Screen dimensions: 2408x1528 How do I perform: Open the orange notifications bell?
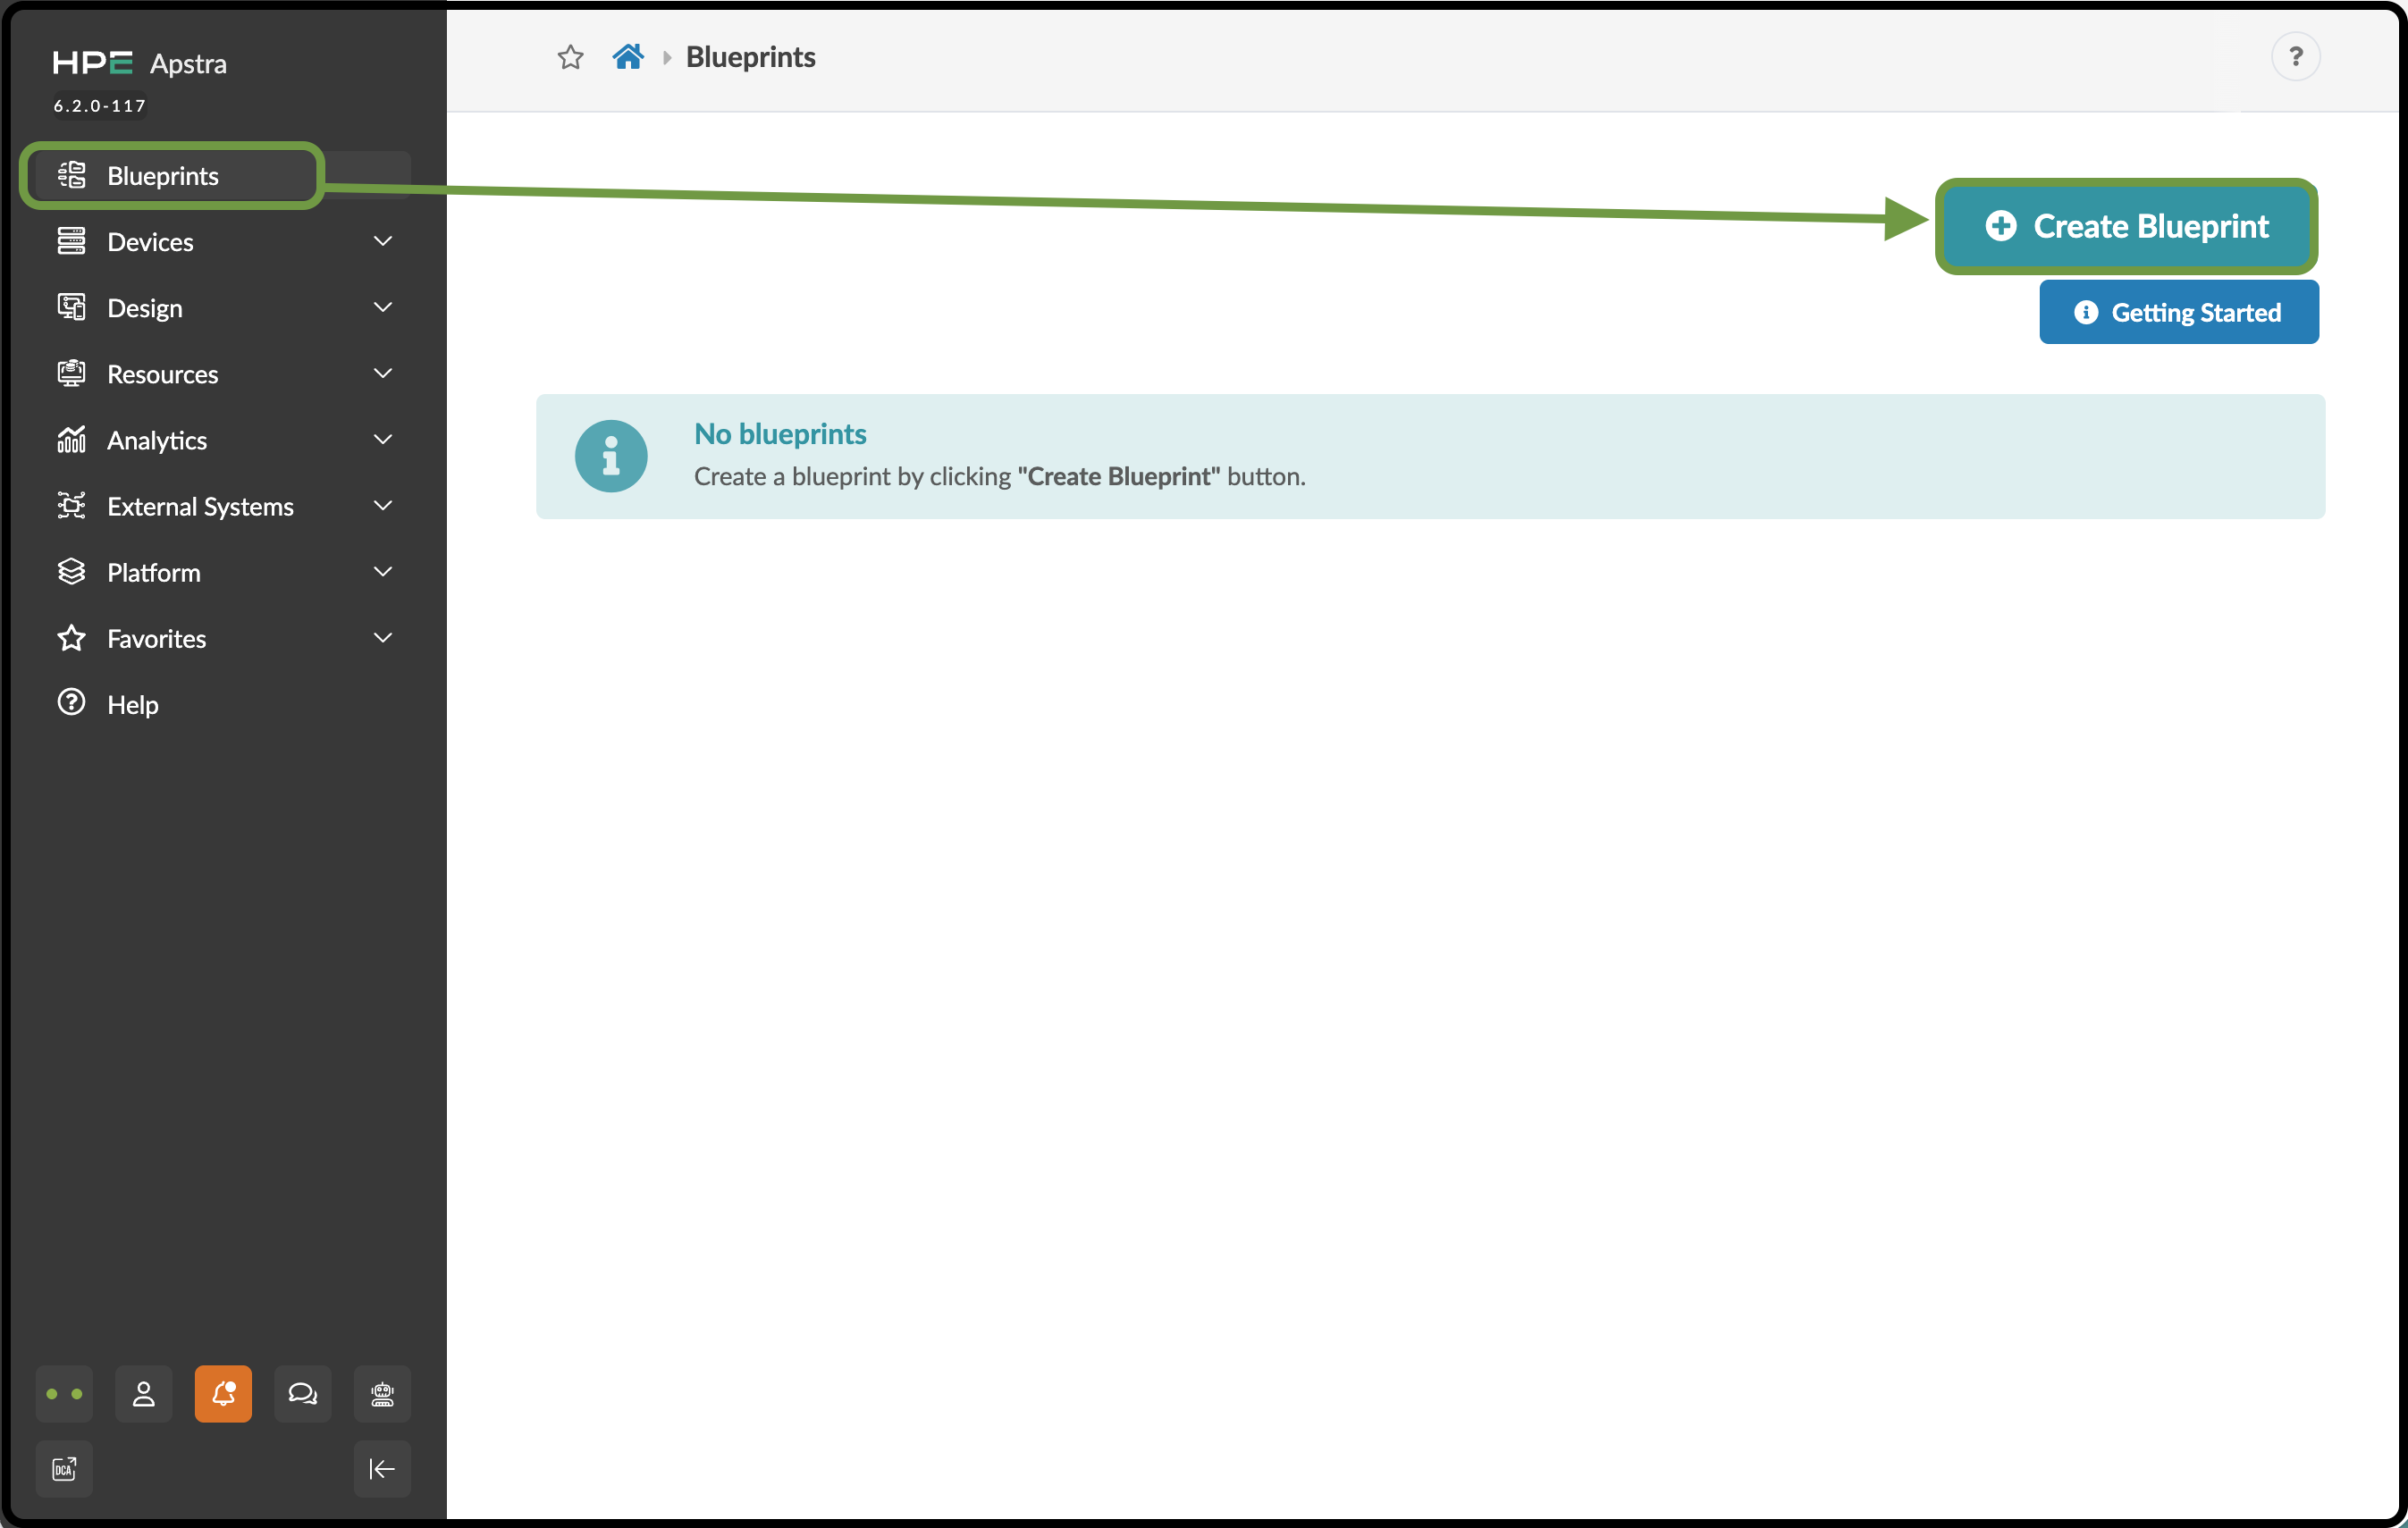coord(223,1394)
